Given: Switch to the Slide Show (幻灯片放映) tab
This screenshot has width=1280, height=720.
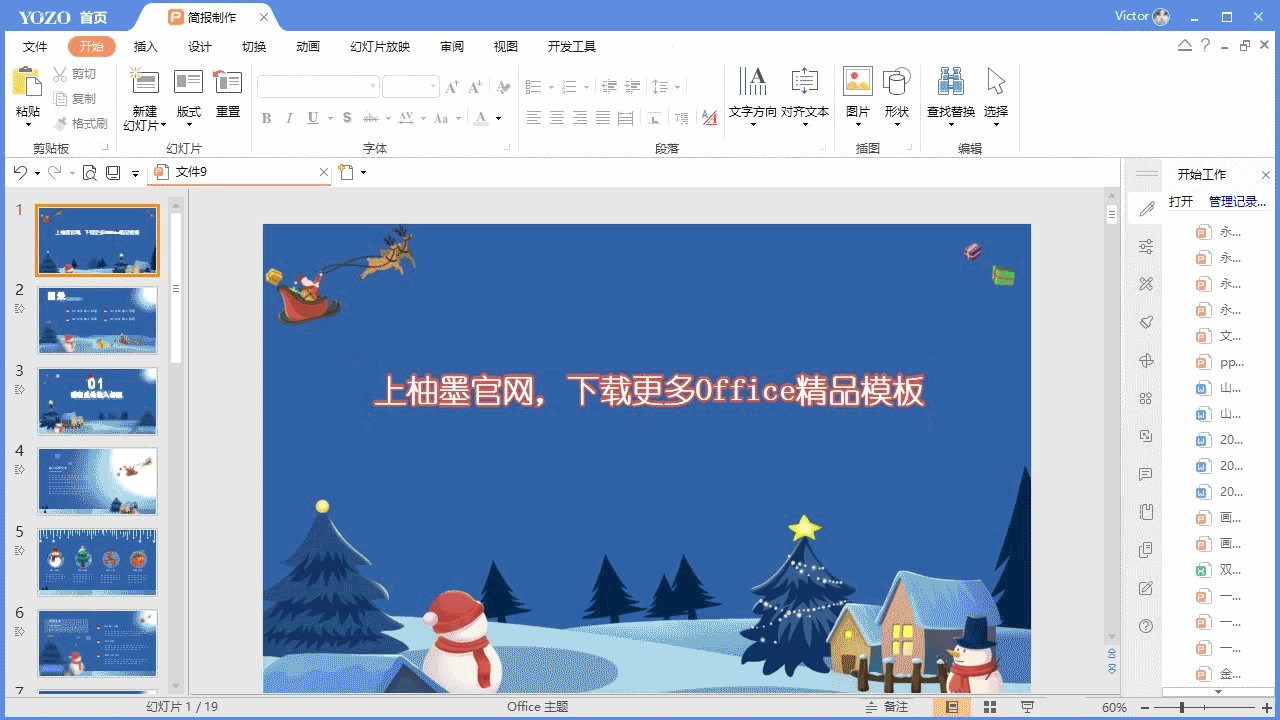Looking at the screenshot, I should [x=380, y=47].
